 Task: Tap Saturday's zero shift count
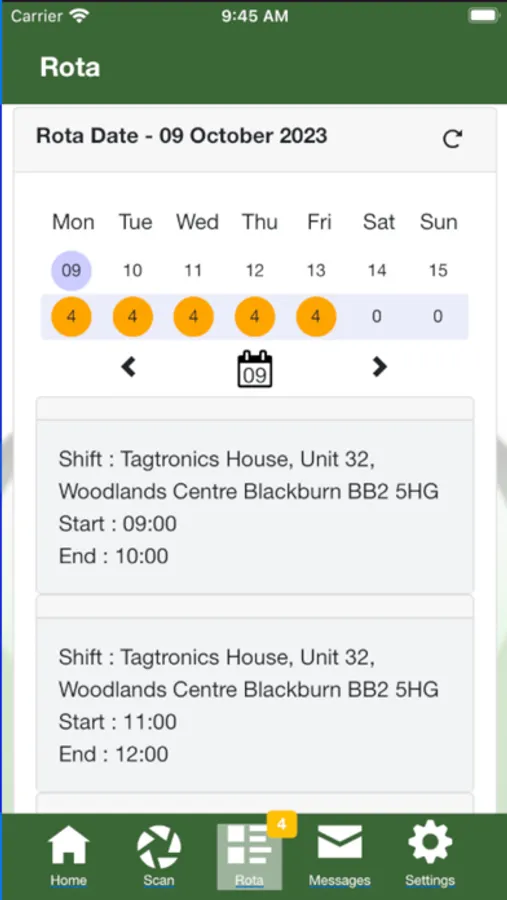click(377, 316)
